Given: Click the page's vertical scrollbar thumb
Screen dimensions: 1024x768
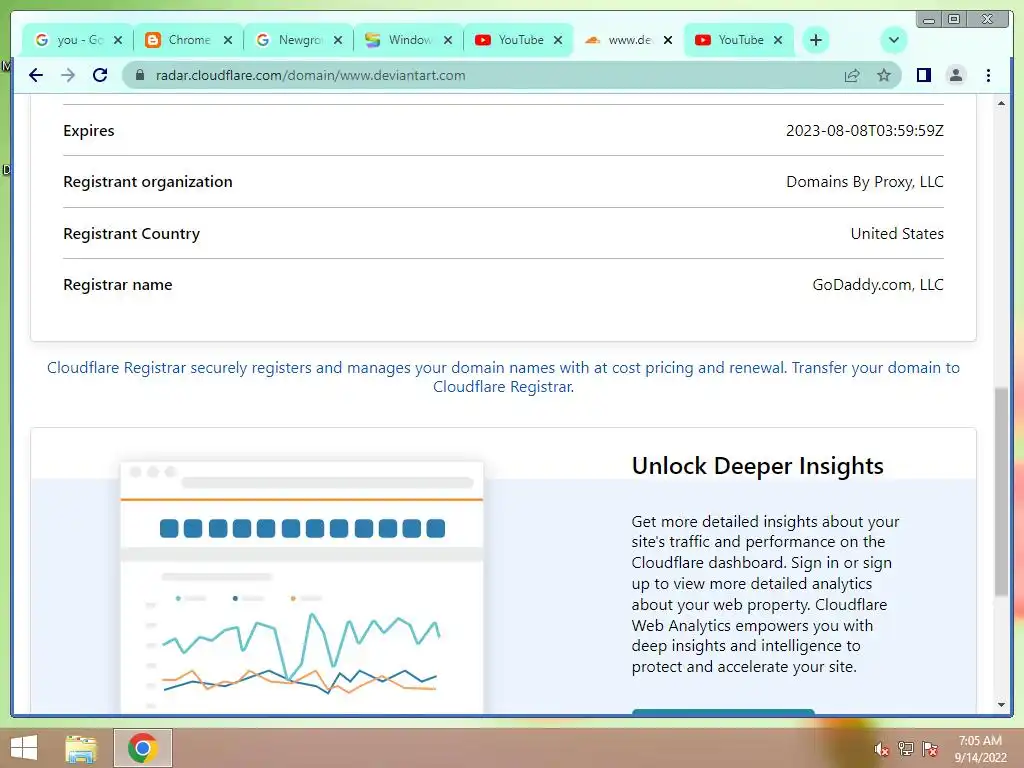Looking at the screenshot, I should (1001, 491).
